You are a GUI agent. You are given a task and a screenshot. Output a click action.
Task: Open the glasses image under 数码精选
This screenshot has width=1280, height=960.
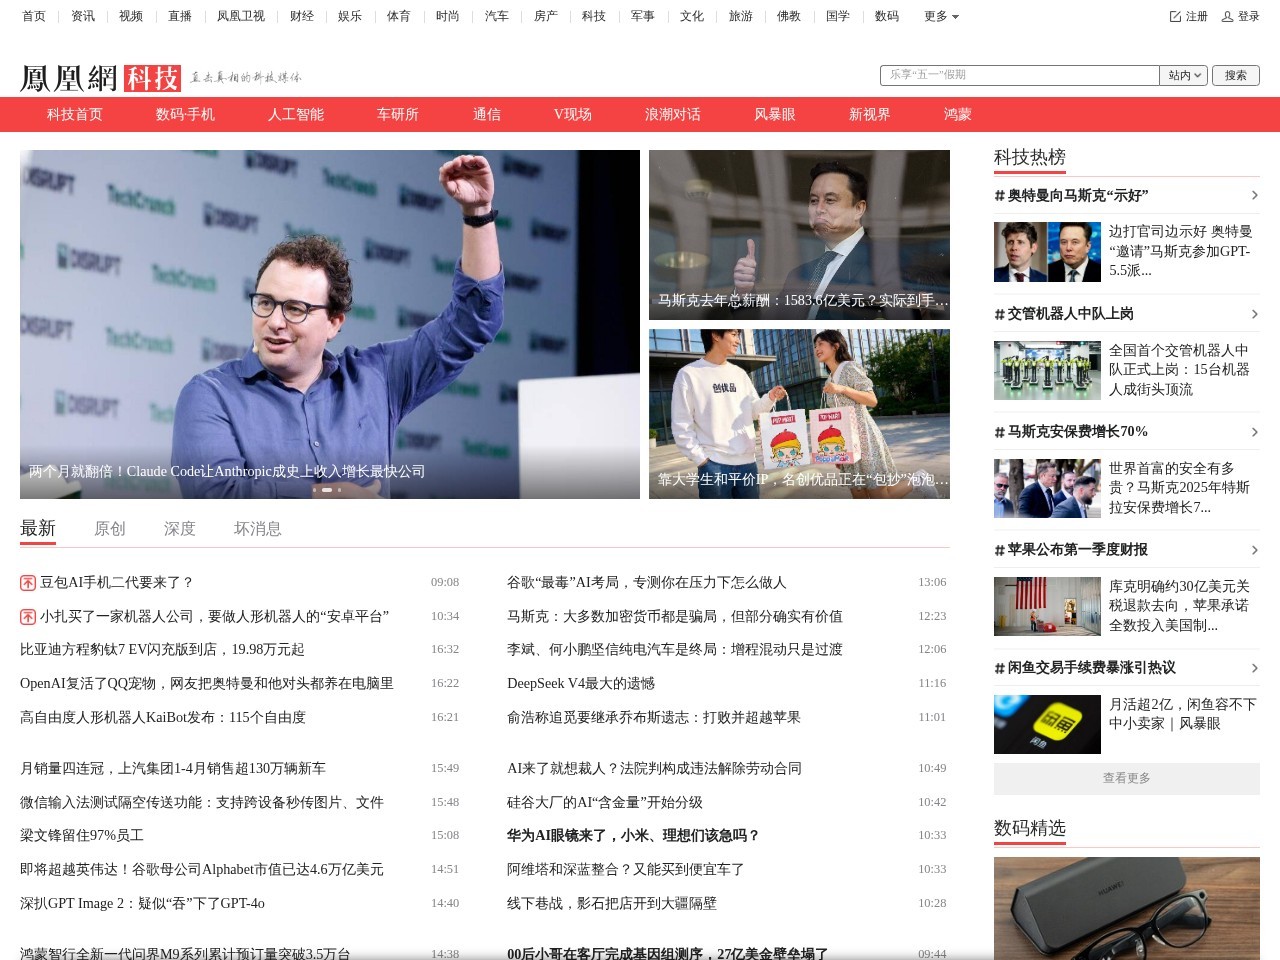[x=1127, y=908]
